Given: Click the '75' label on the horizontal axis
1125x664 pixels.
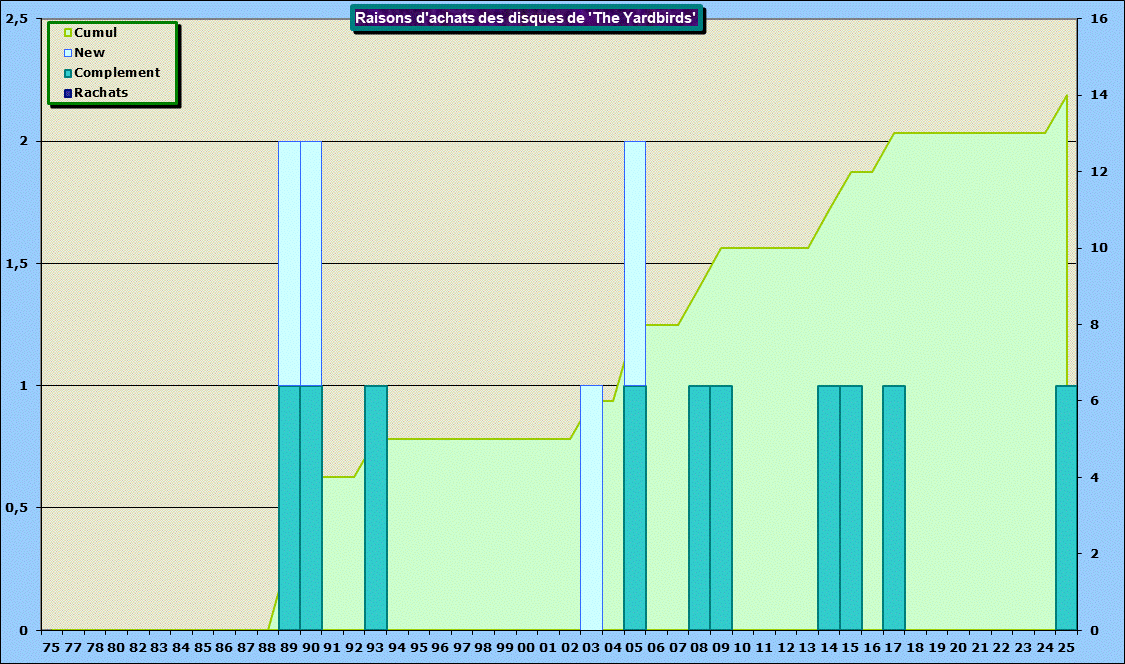Looking at the screenshot, I should (x=52, y=648).
